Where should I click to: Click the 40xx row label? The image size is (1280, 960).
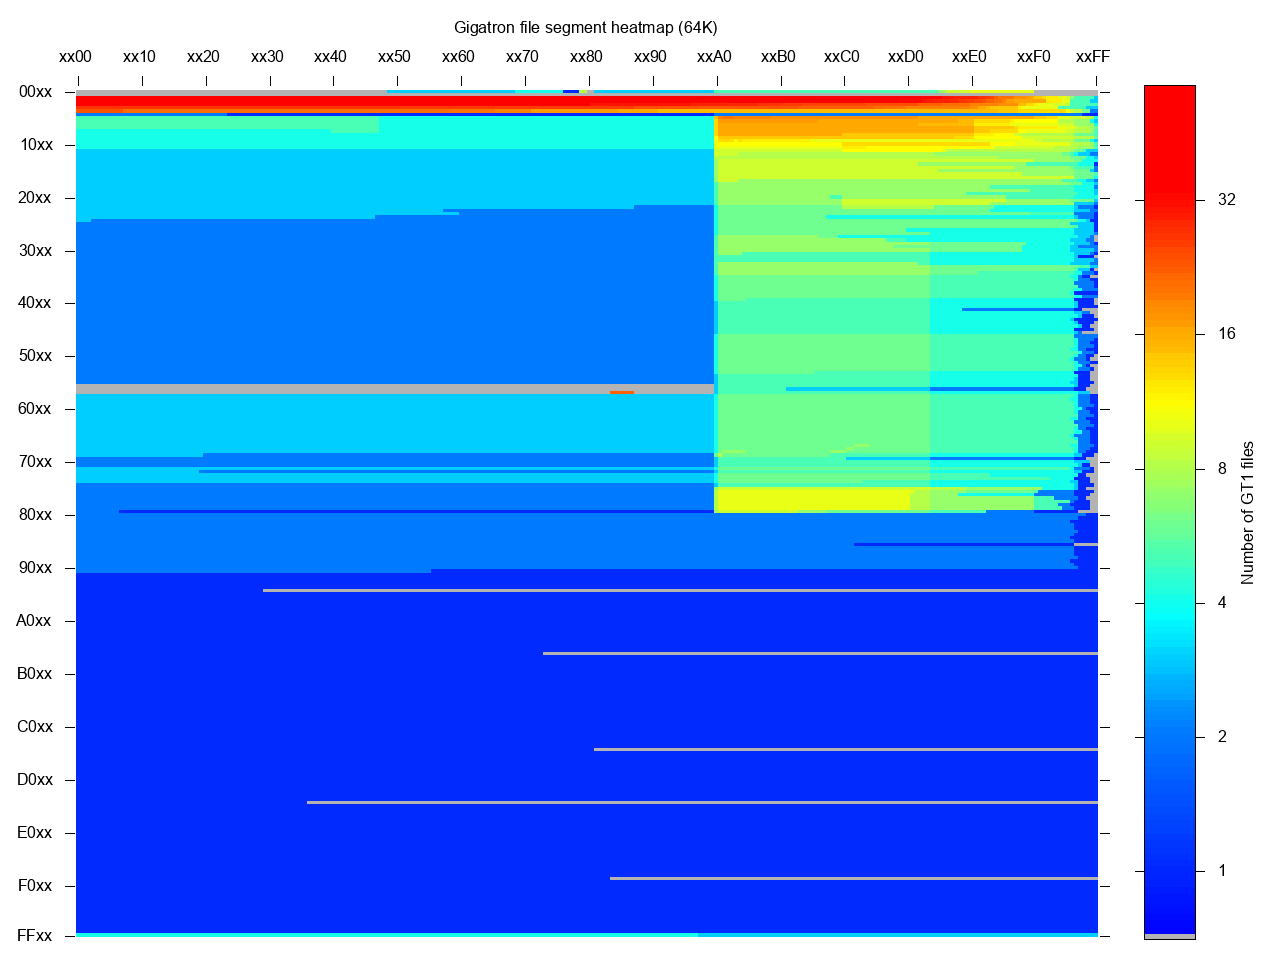pyautogui.click(x=36, y=303)
